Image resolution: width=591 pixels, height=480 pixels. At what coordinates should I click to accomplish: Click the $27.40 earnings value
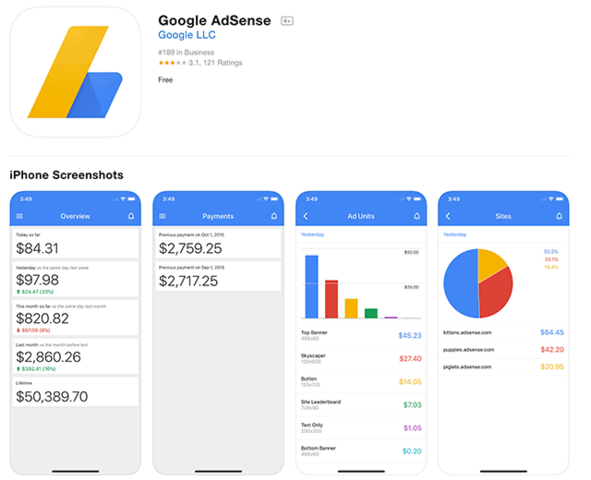410,358
